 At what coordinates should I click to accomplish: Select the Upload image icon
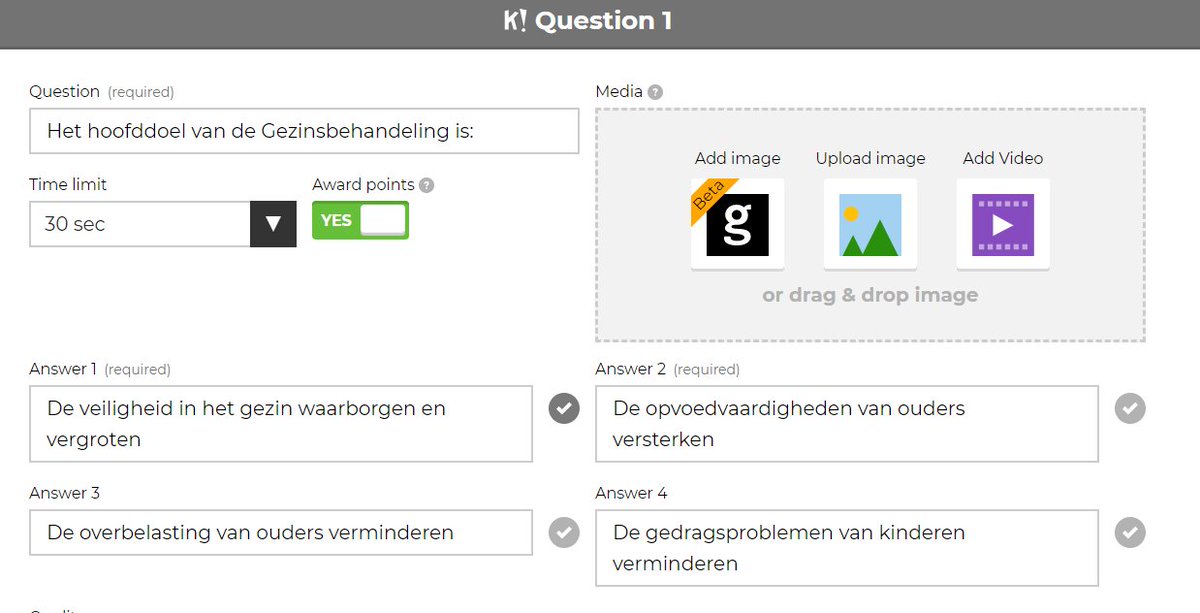point(869,223)
